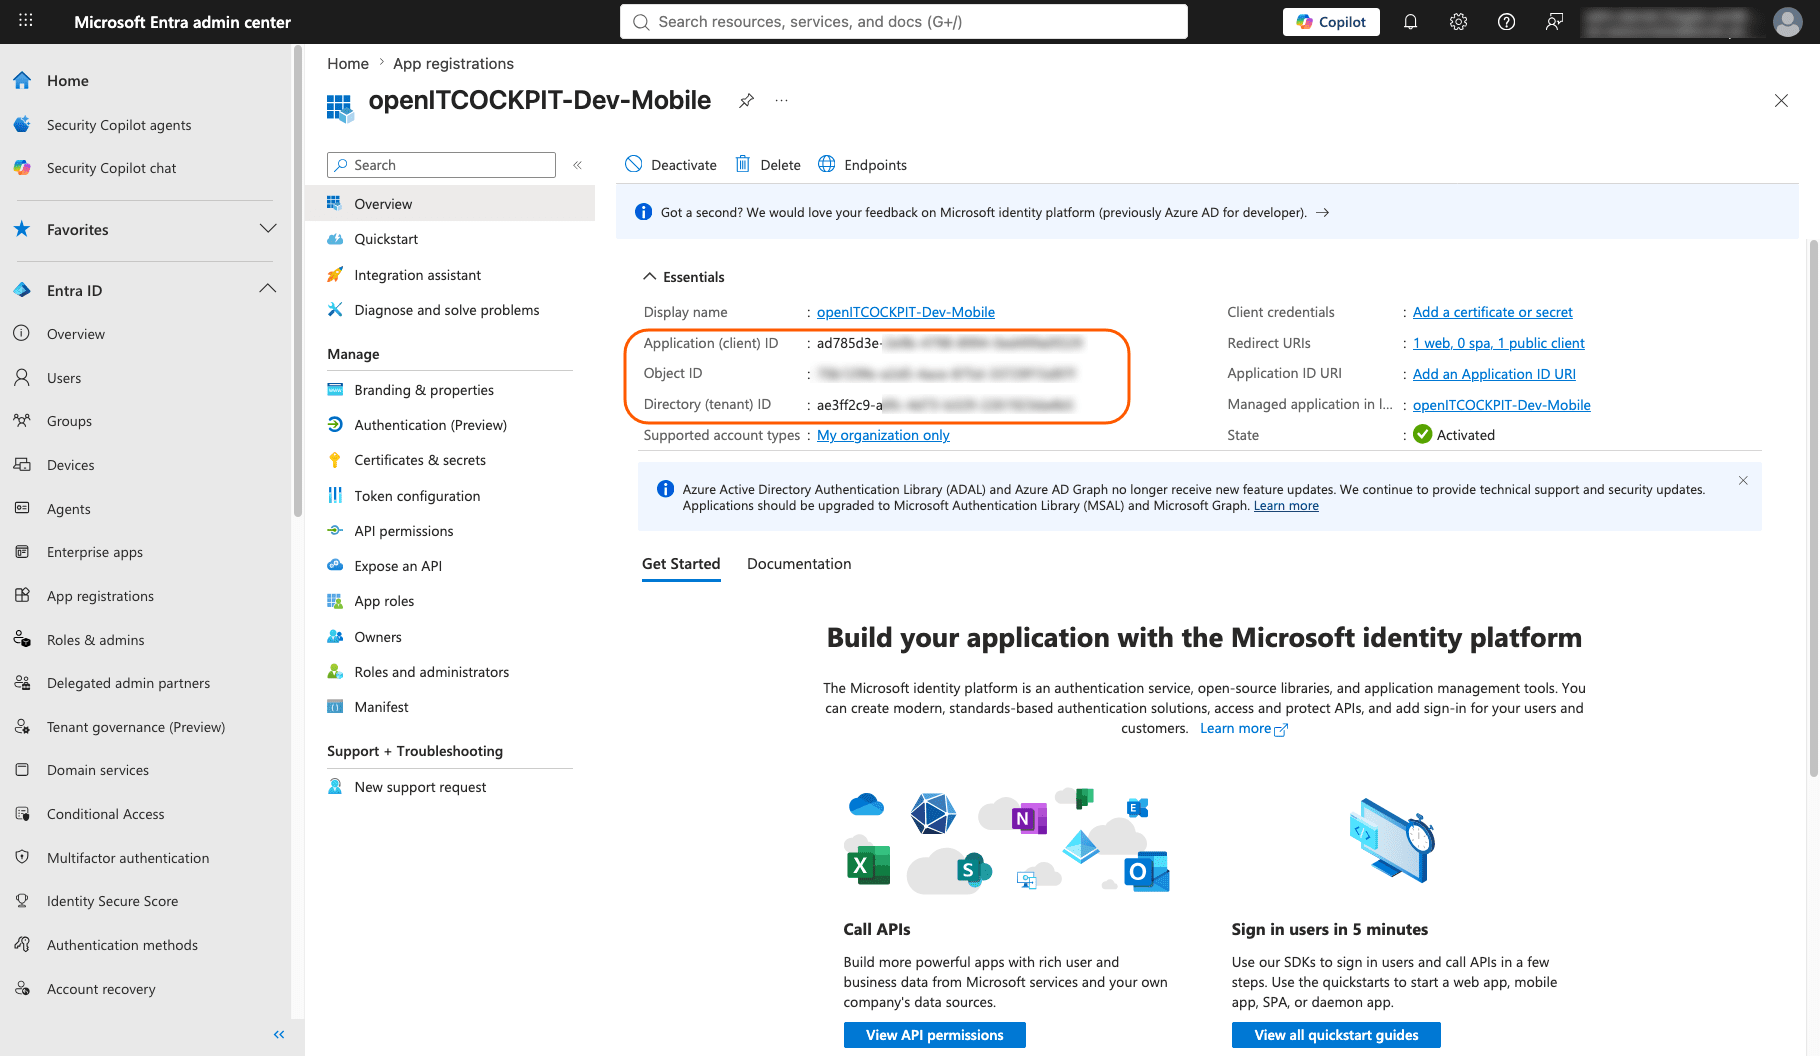
Task: Open the Endpoints command
Action: coord(862,165)
